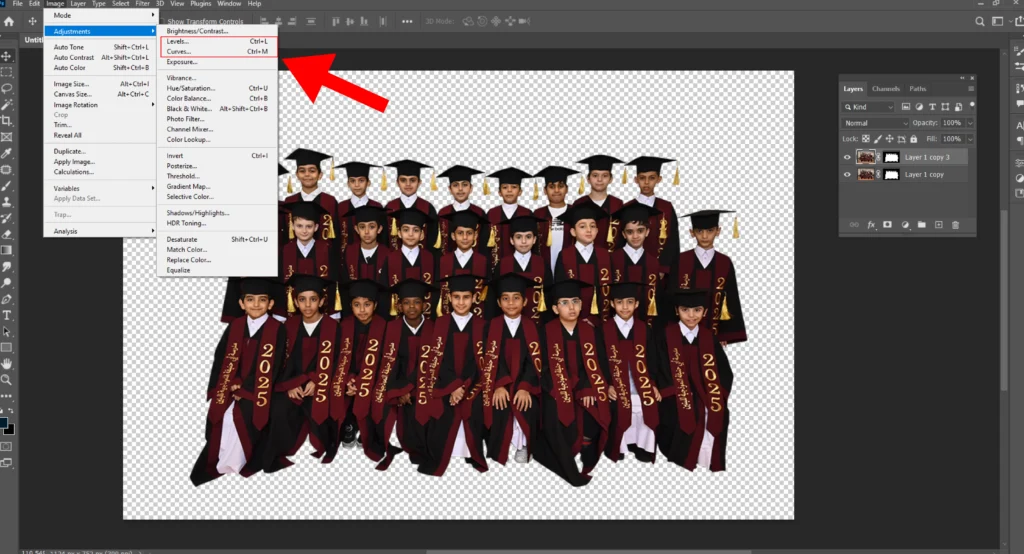Select the Eyedropper tool
1024x554 pixels.
(x=7, y=153)
